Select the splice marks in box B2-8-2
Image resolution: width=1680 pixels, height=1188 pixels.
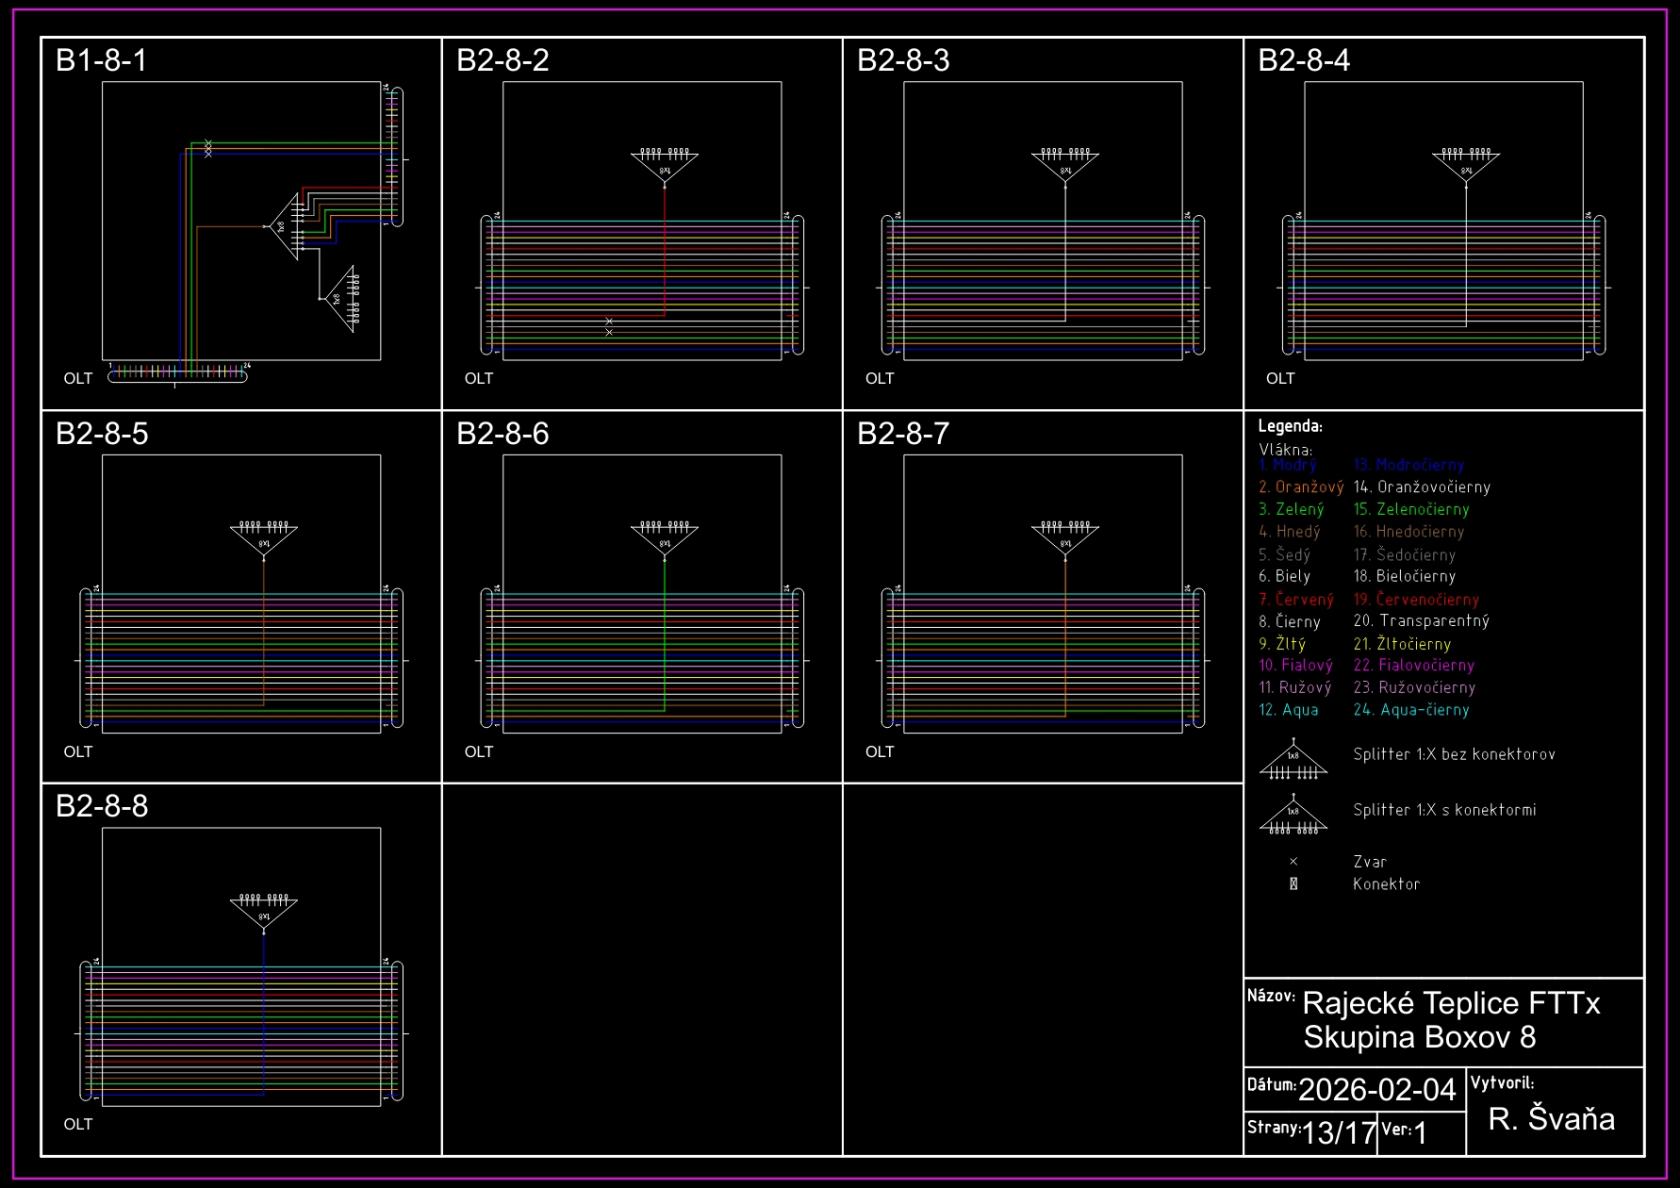pyautogui.click(x=609, y=327)
